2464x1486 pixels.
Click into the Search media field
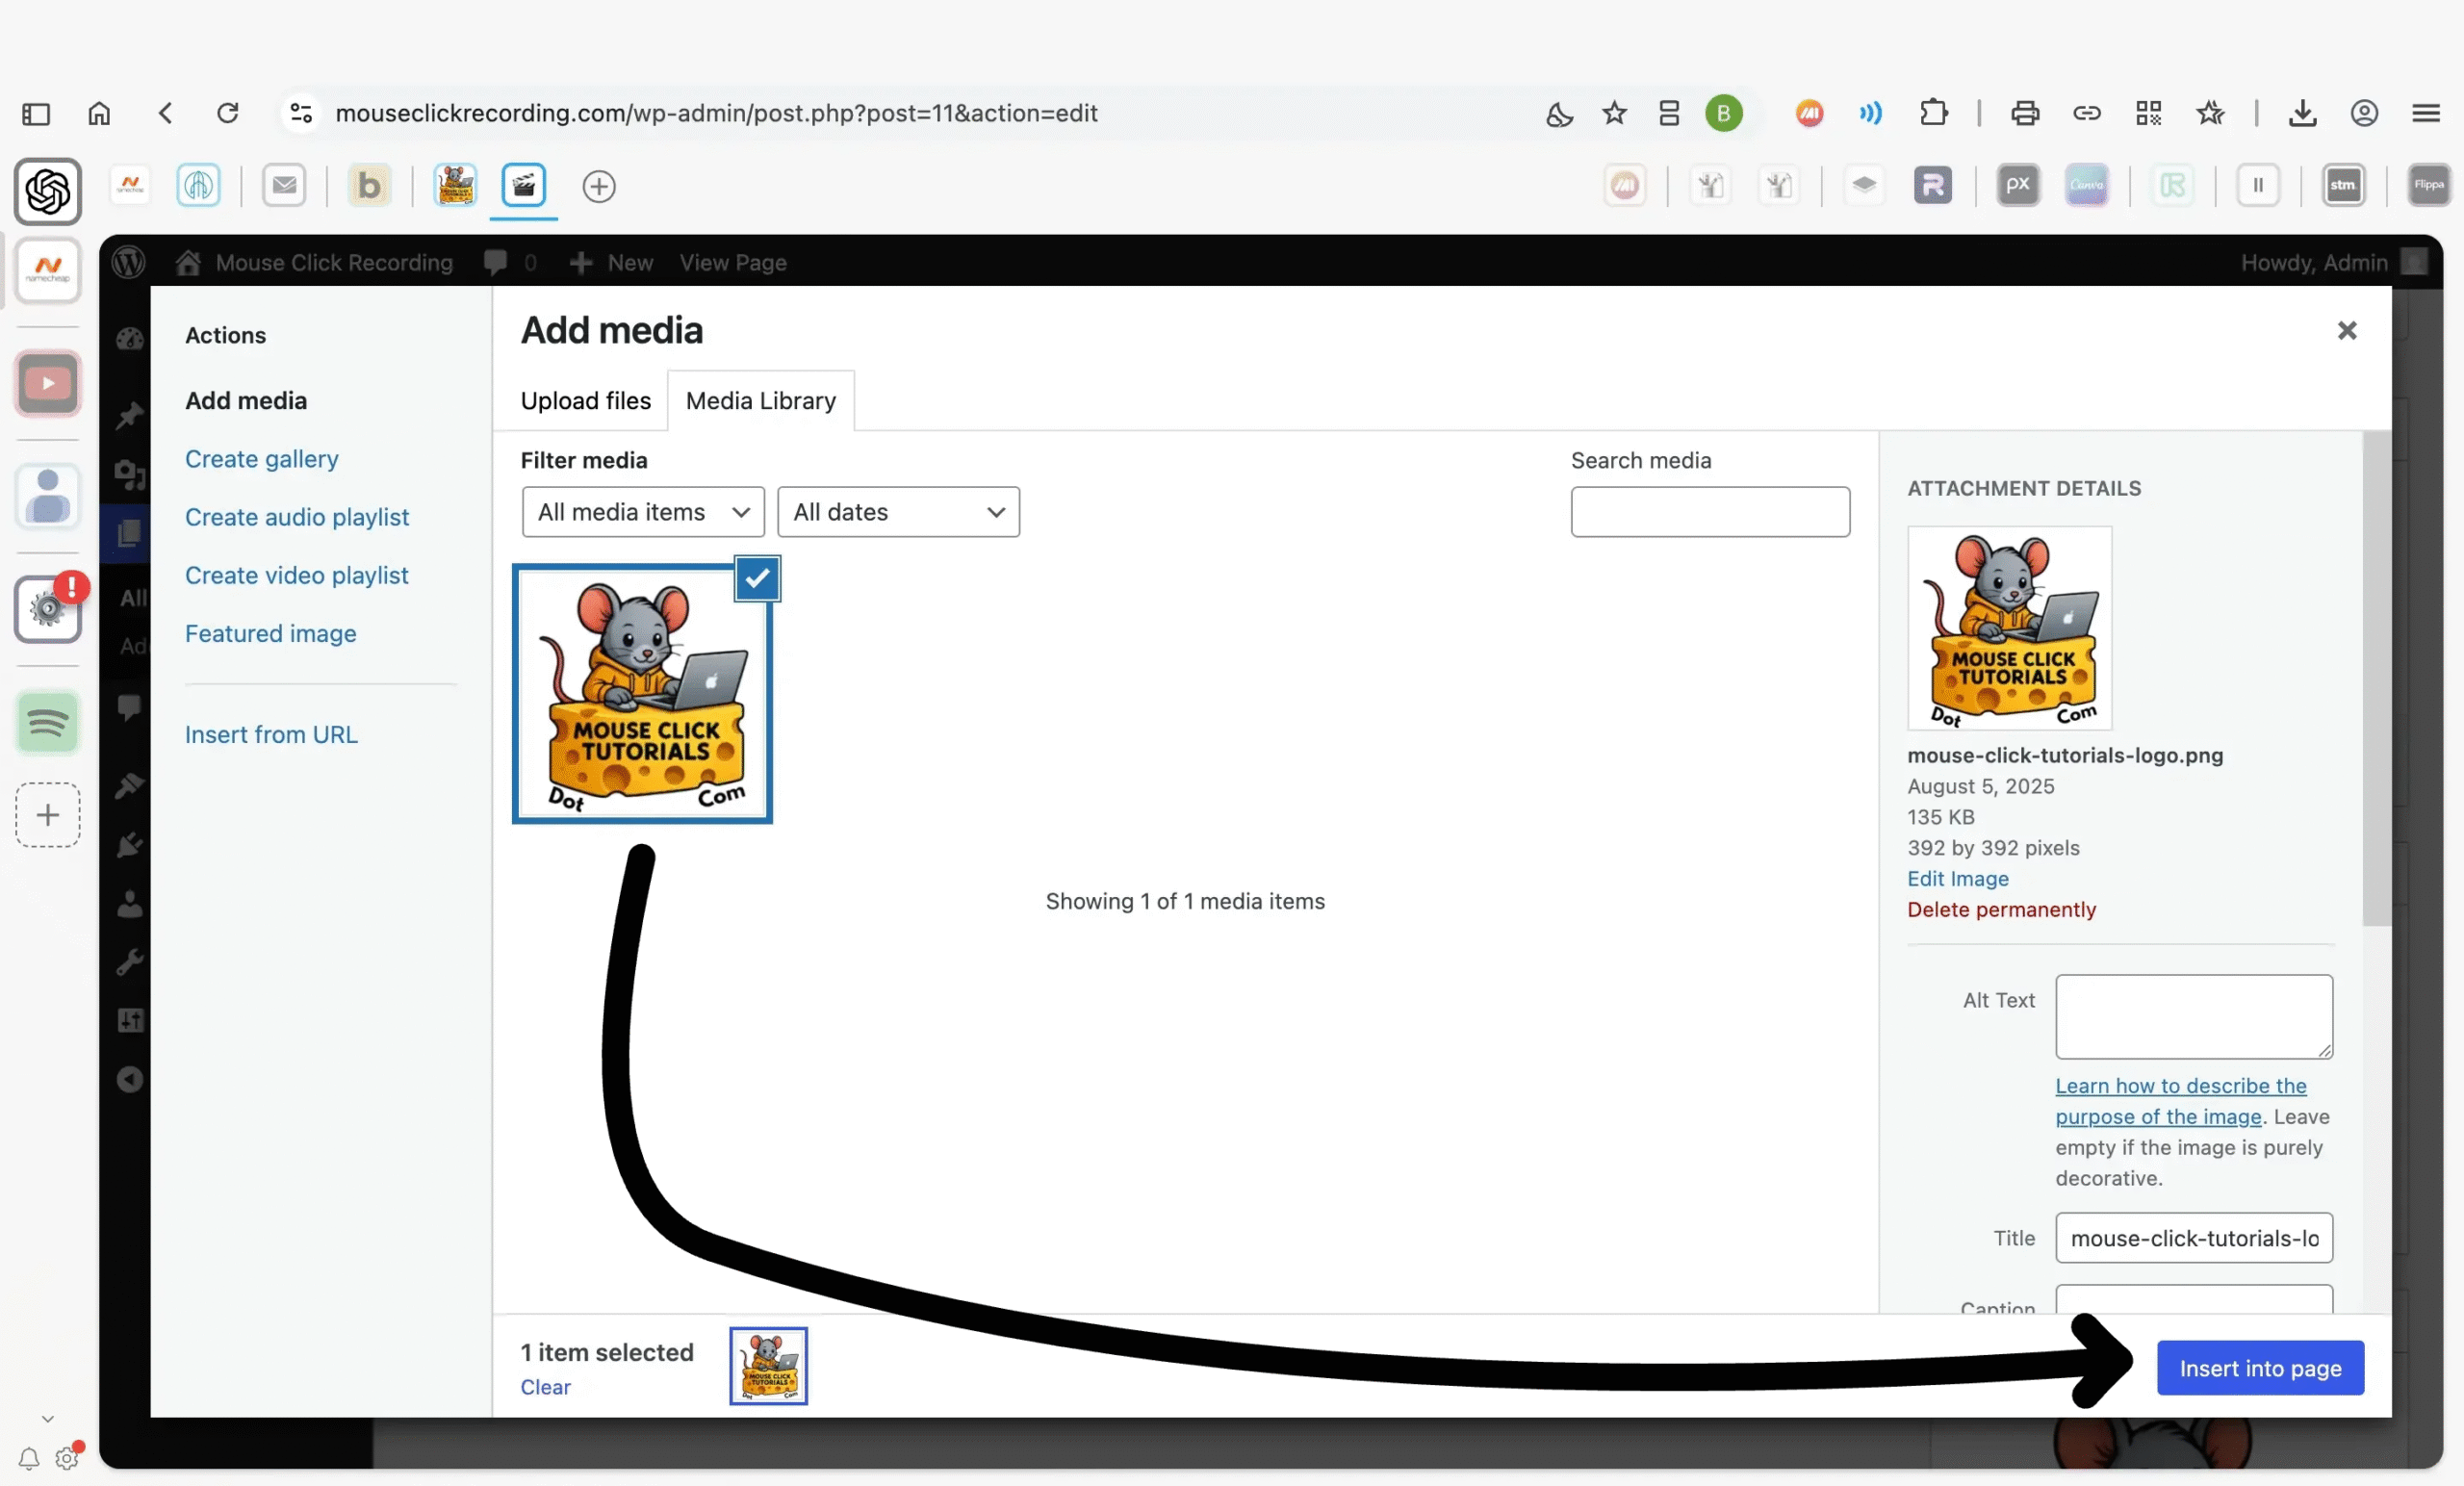(x=1709, y=512)
